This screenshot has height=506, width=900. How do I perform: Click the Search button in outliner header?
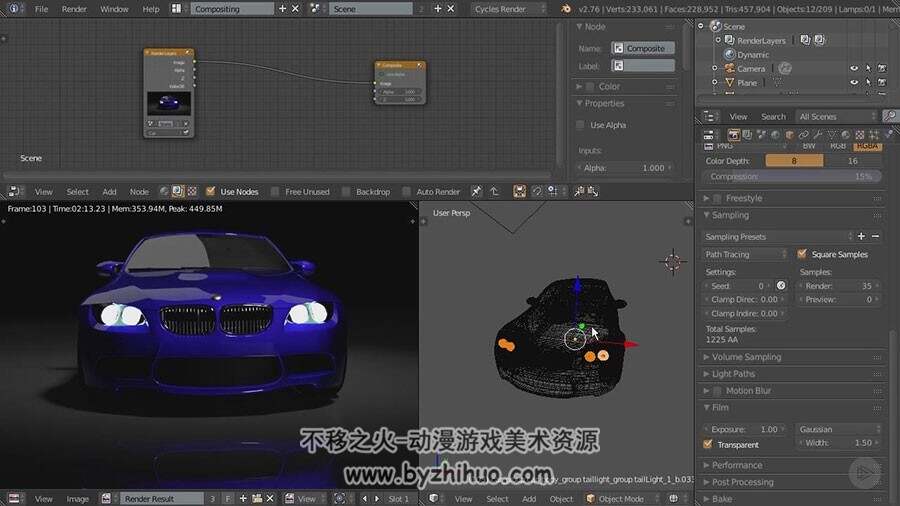(773, 116)
